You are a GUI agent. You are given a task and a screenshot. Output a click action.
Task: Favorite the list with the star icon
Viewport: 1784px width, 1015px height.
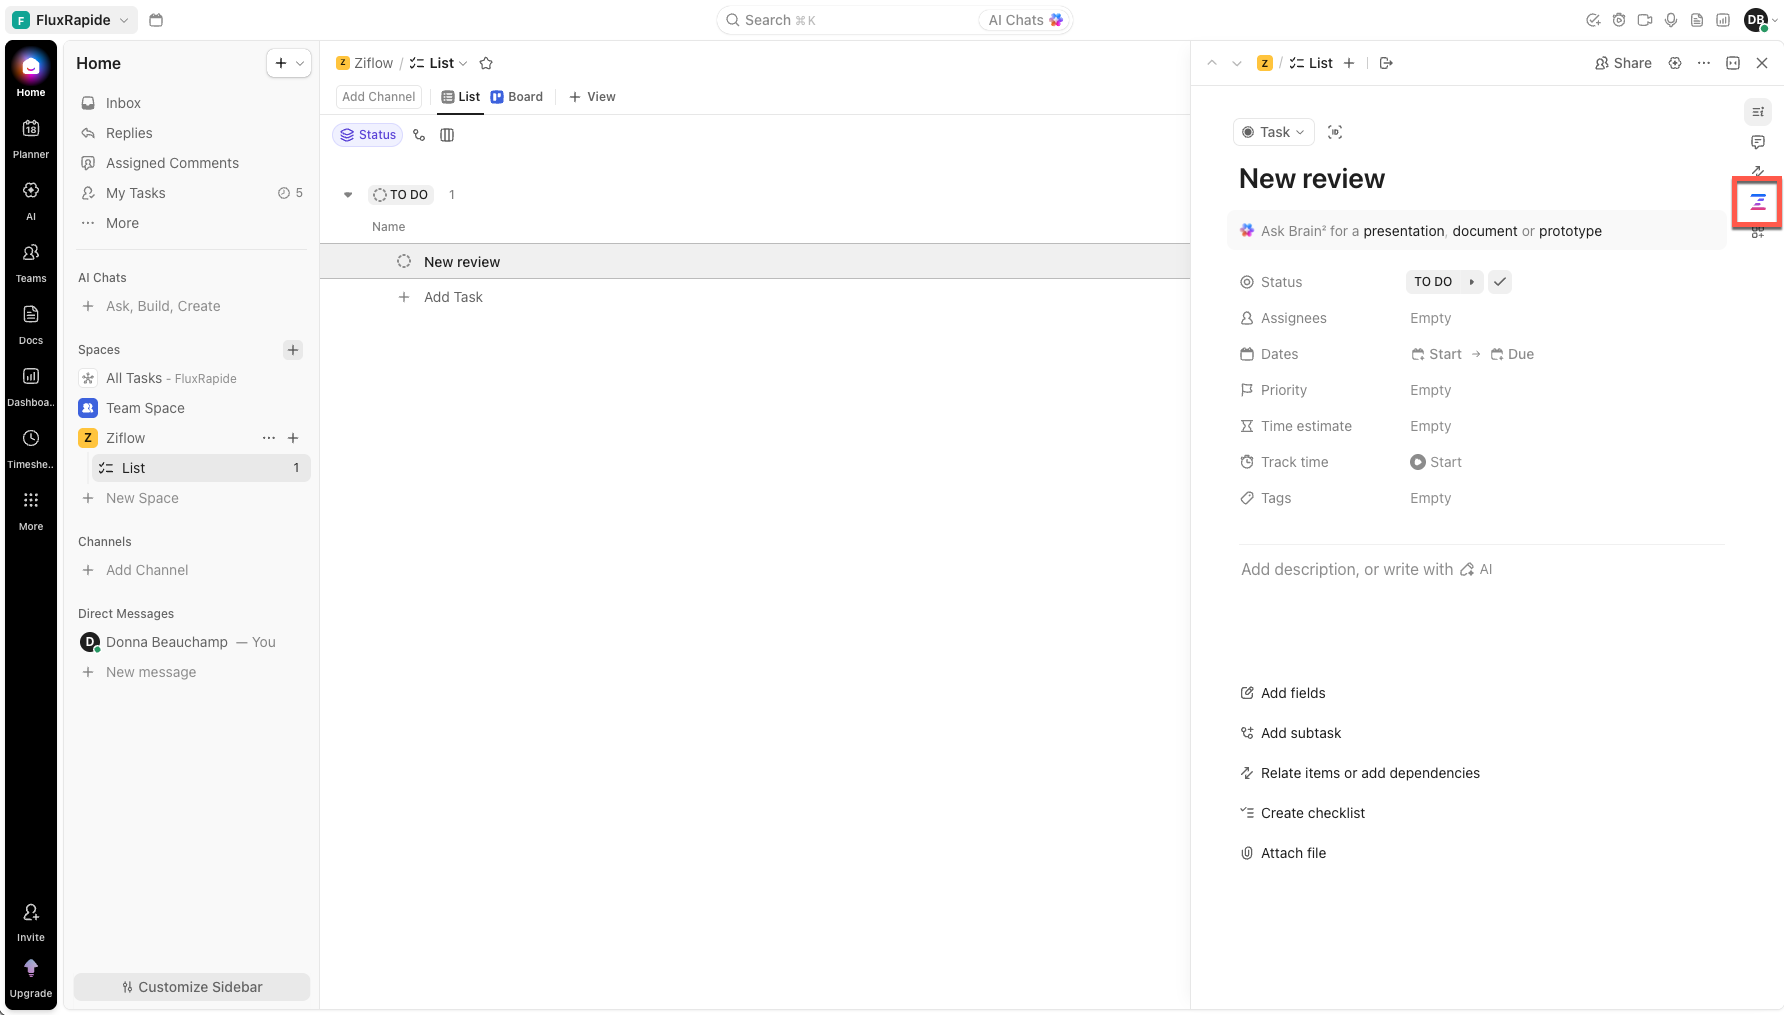point(486,63)
